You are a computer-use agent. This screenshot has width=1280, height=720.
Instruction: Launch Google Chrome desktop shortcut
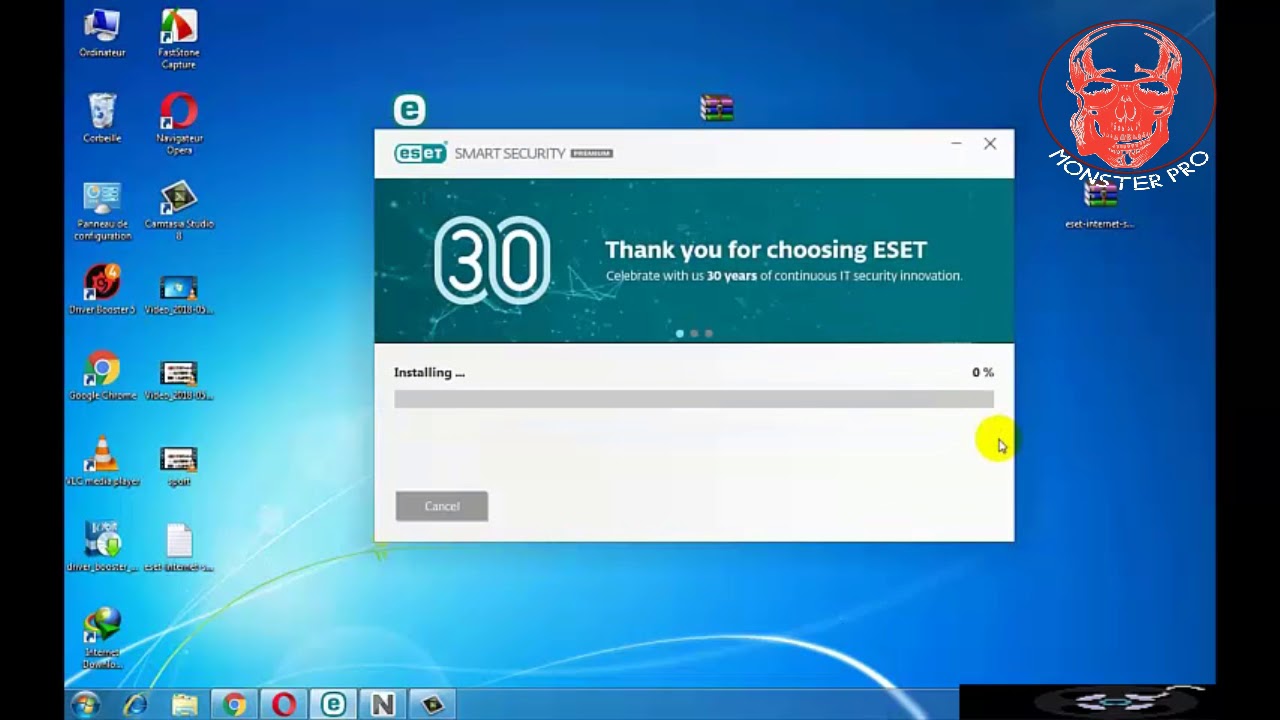(x=102, y=377)
